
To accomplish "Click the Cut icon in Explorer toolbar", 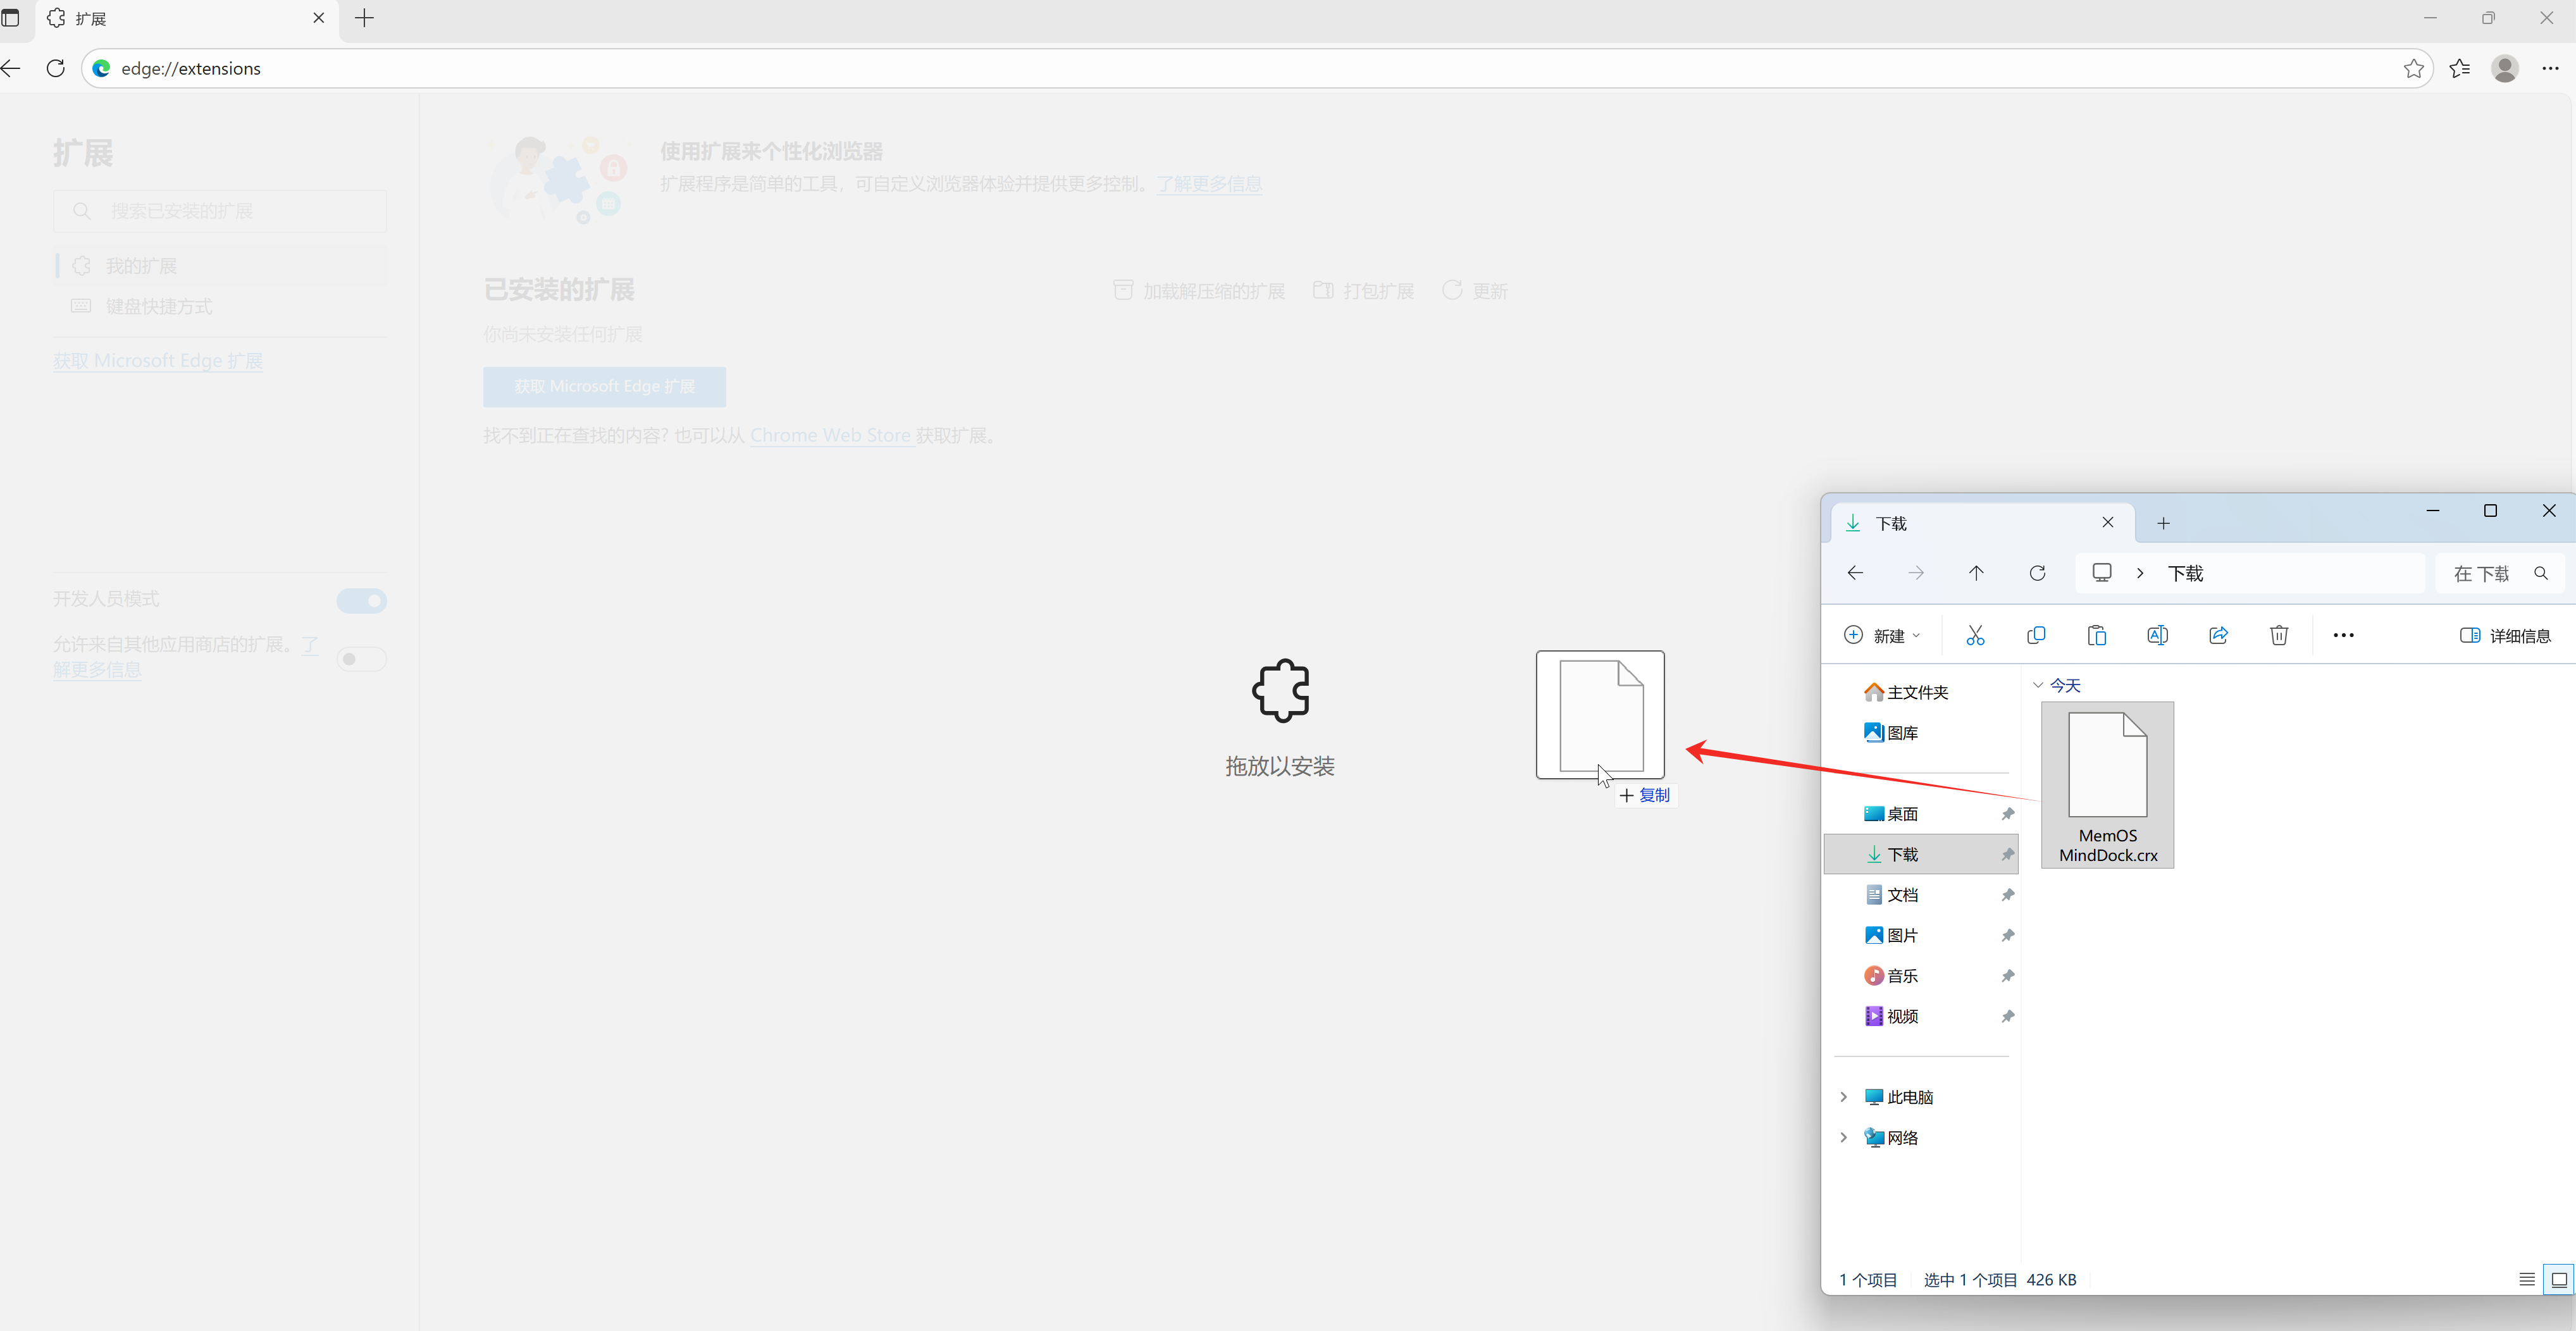I will [1975, 635].
